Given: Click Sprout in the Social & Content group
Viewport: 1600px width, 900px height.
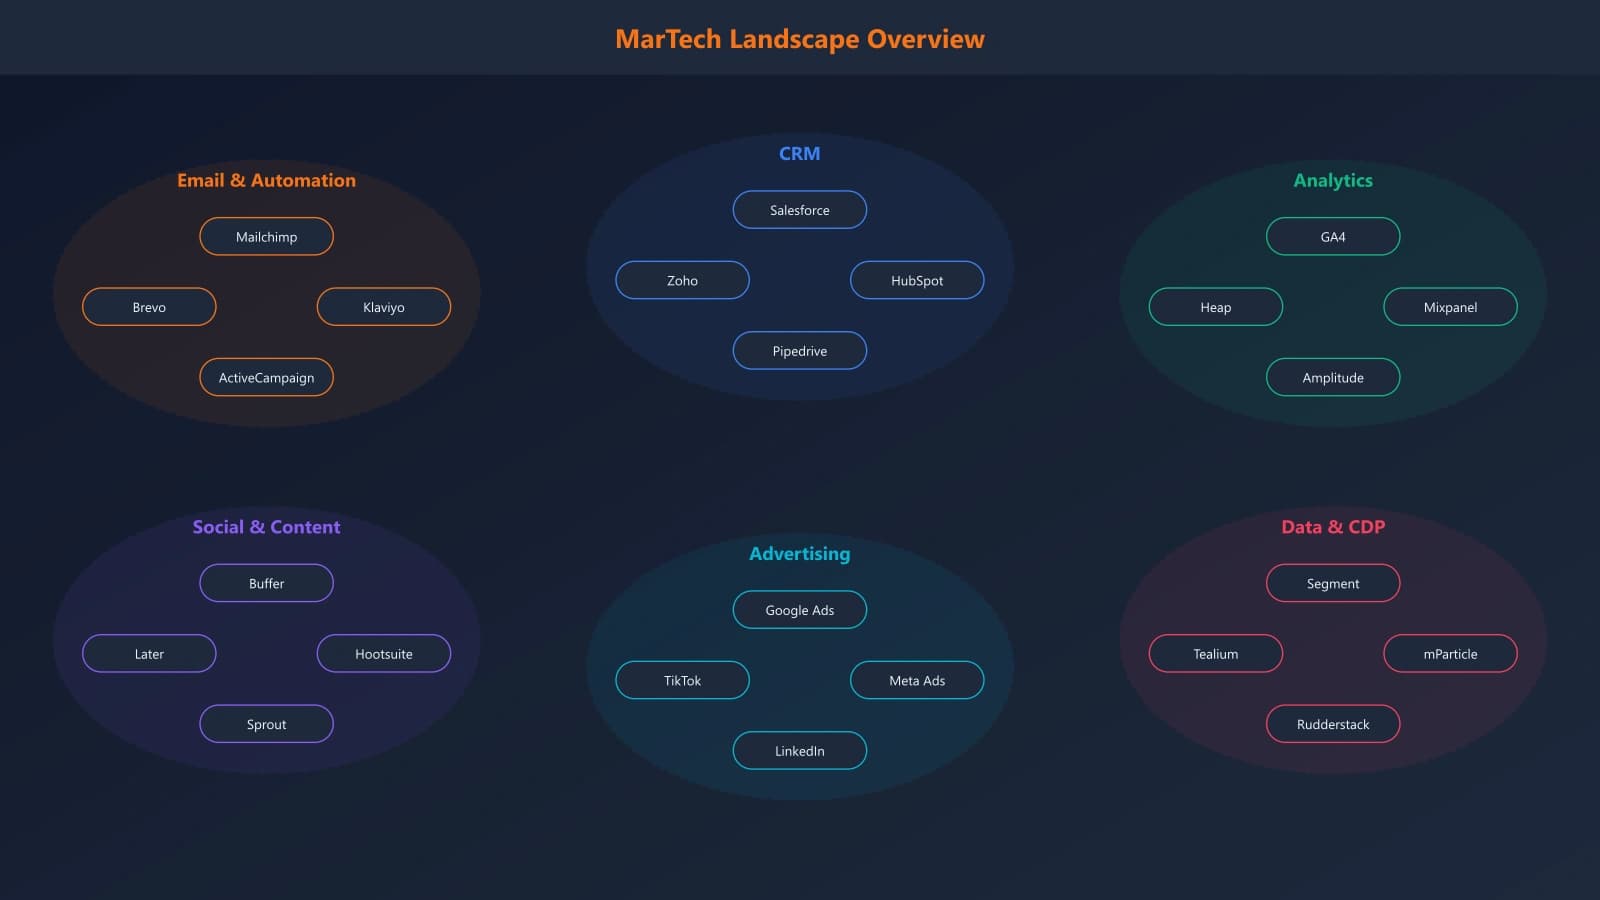Looking at the screenshot, I should tap(266, 723).
